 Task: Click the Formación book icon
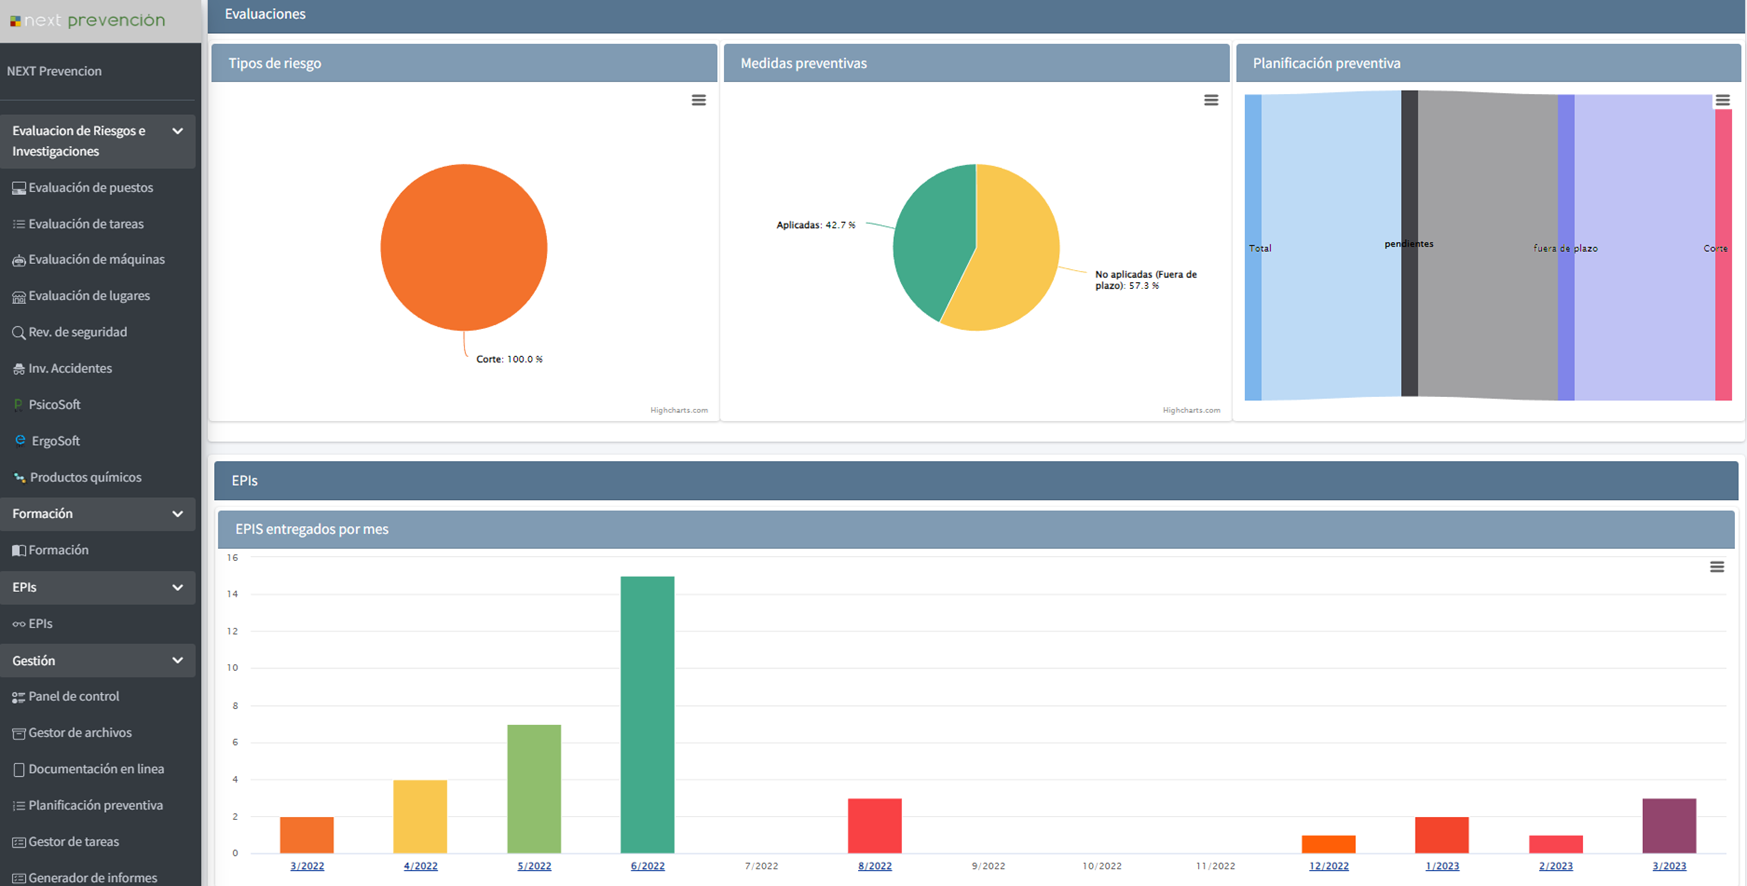click(18, 550)
